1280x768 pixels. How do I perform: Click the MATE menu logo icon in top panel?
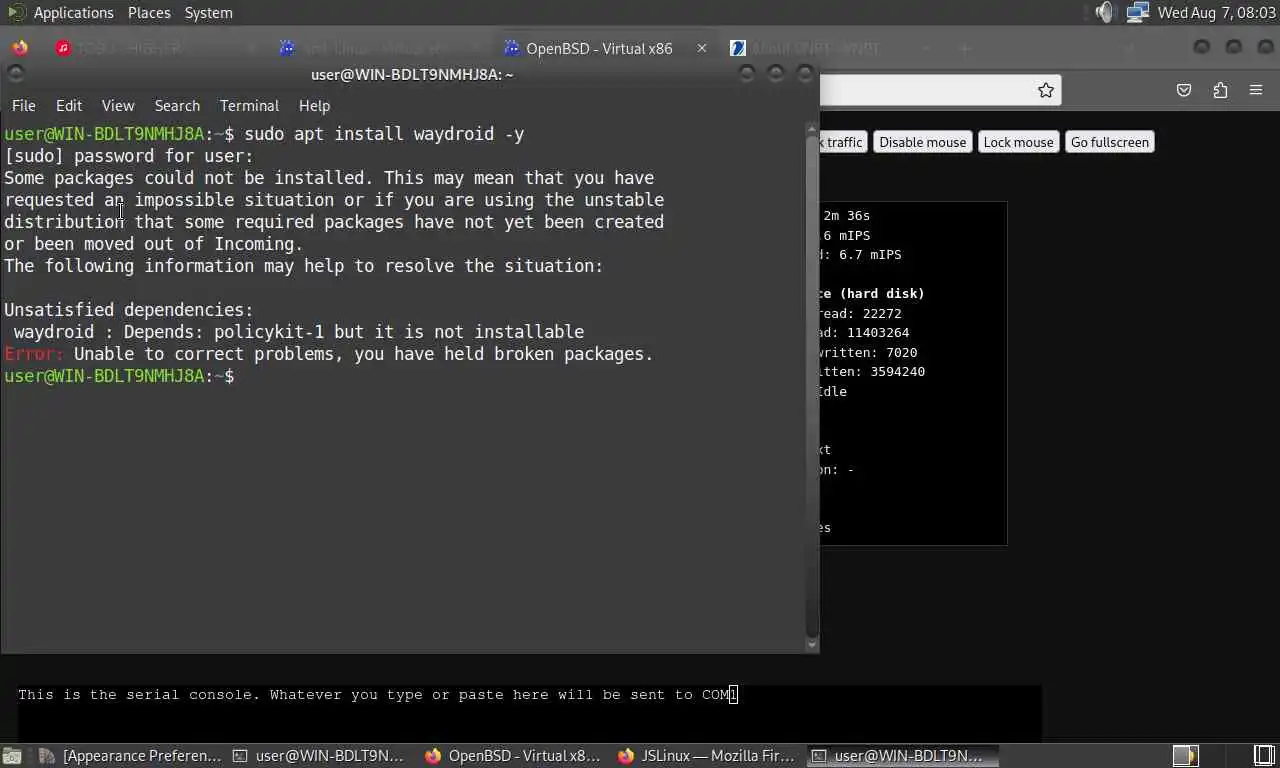[16, 12]
